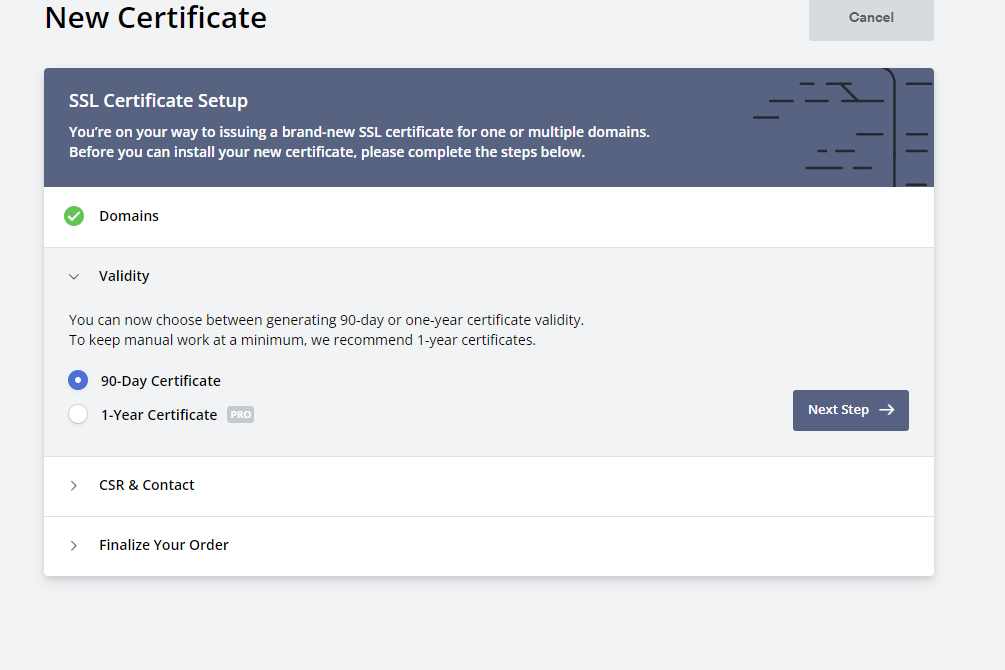Click the PRO badge
Viewport: 1005px width, 670px height.
[x=240, y=415]
